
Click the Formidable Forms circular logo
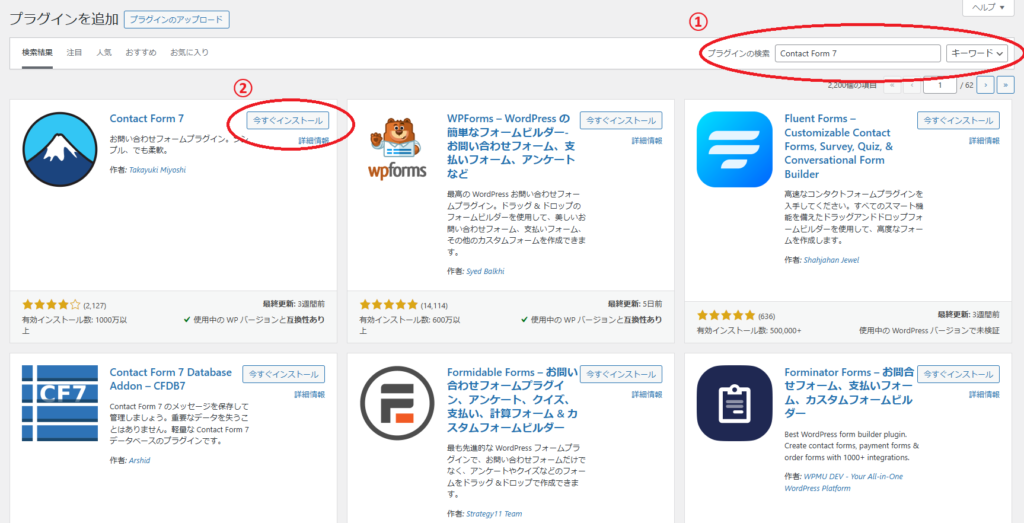397,403
